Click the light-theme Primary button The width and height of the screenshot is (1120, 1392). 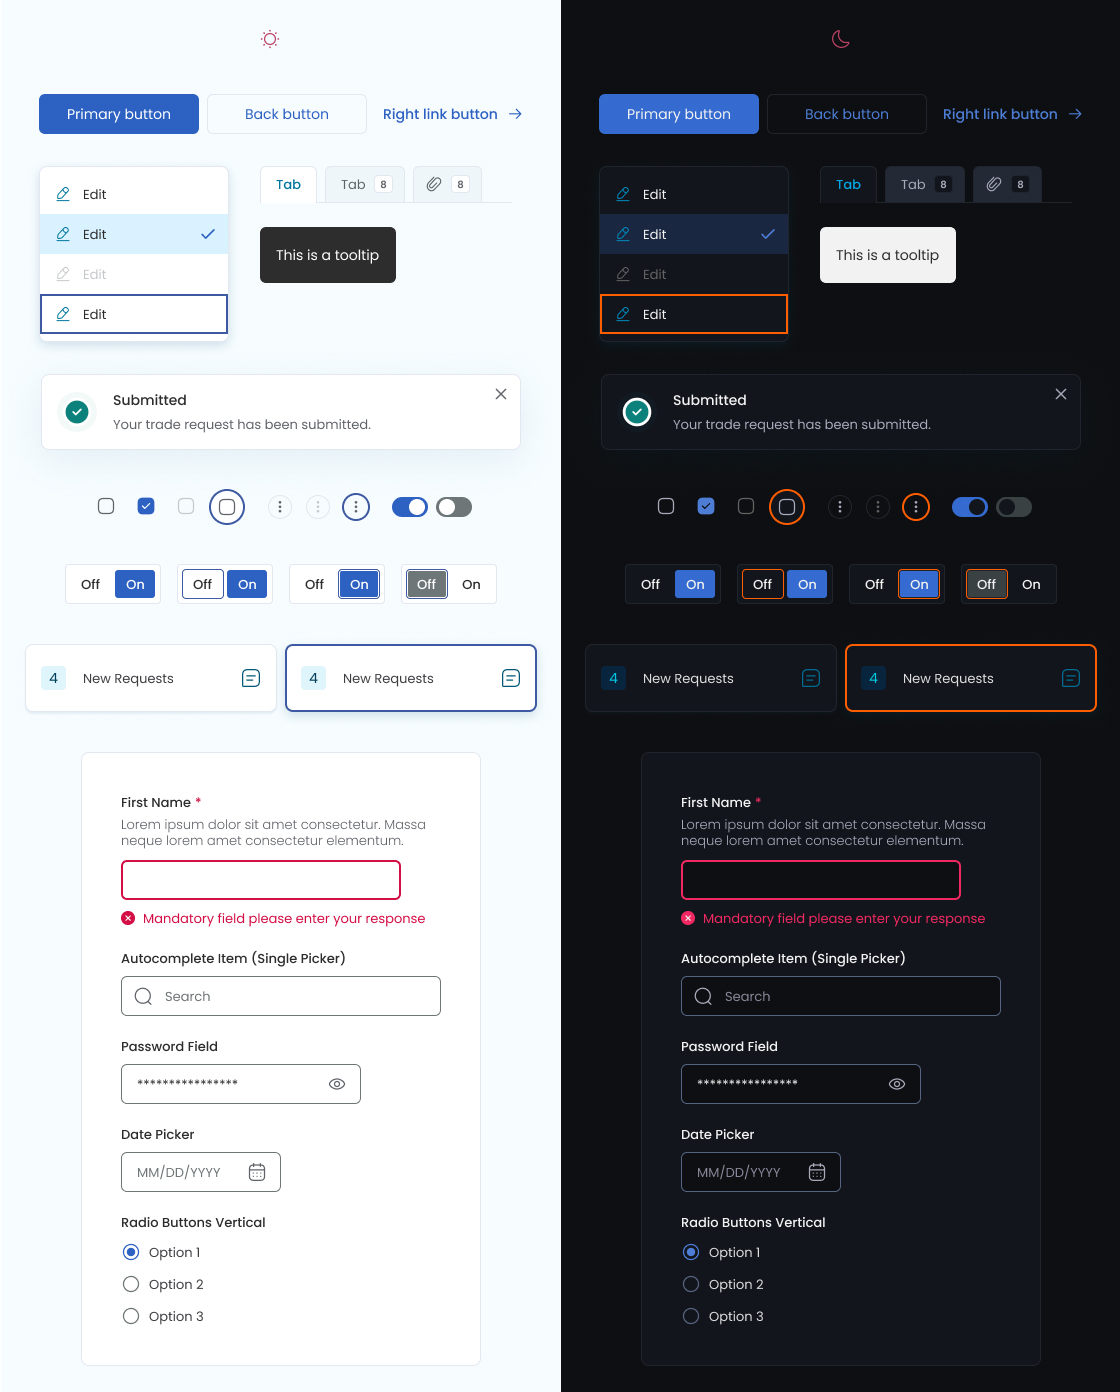click(119, 114)
